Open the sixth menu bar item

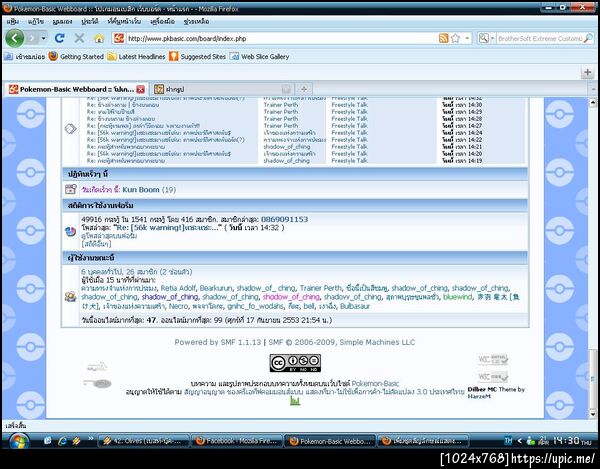163,21
